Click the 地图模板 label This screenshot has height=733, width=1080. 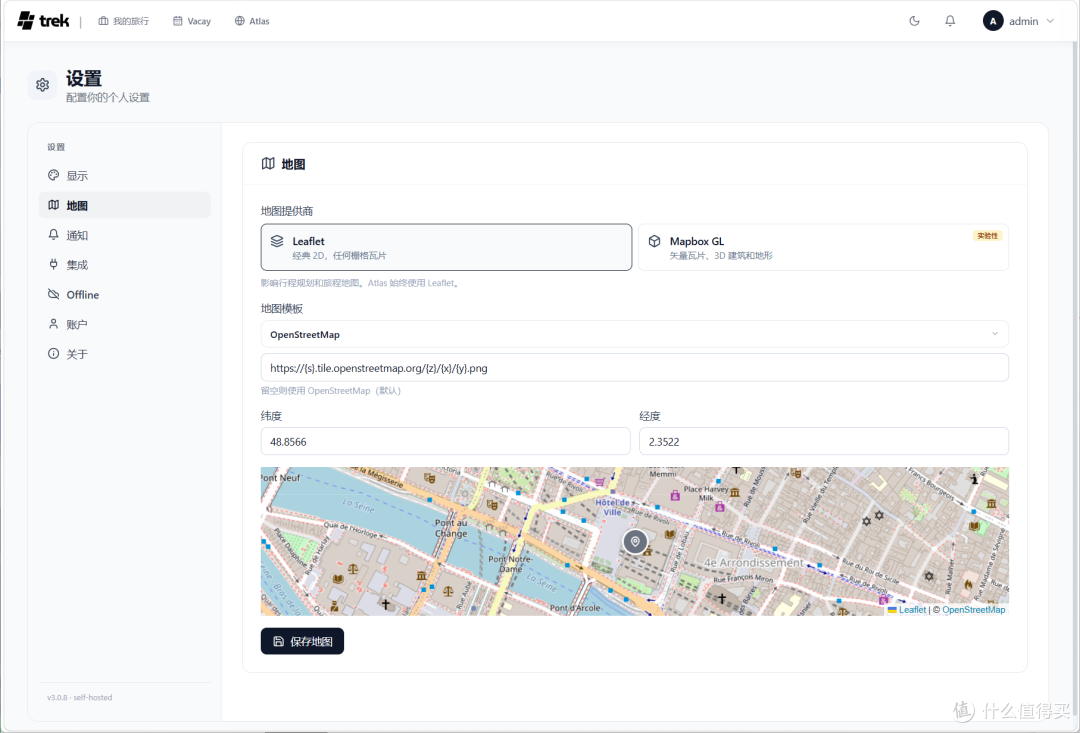pos(282,309)
